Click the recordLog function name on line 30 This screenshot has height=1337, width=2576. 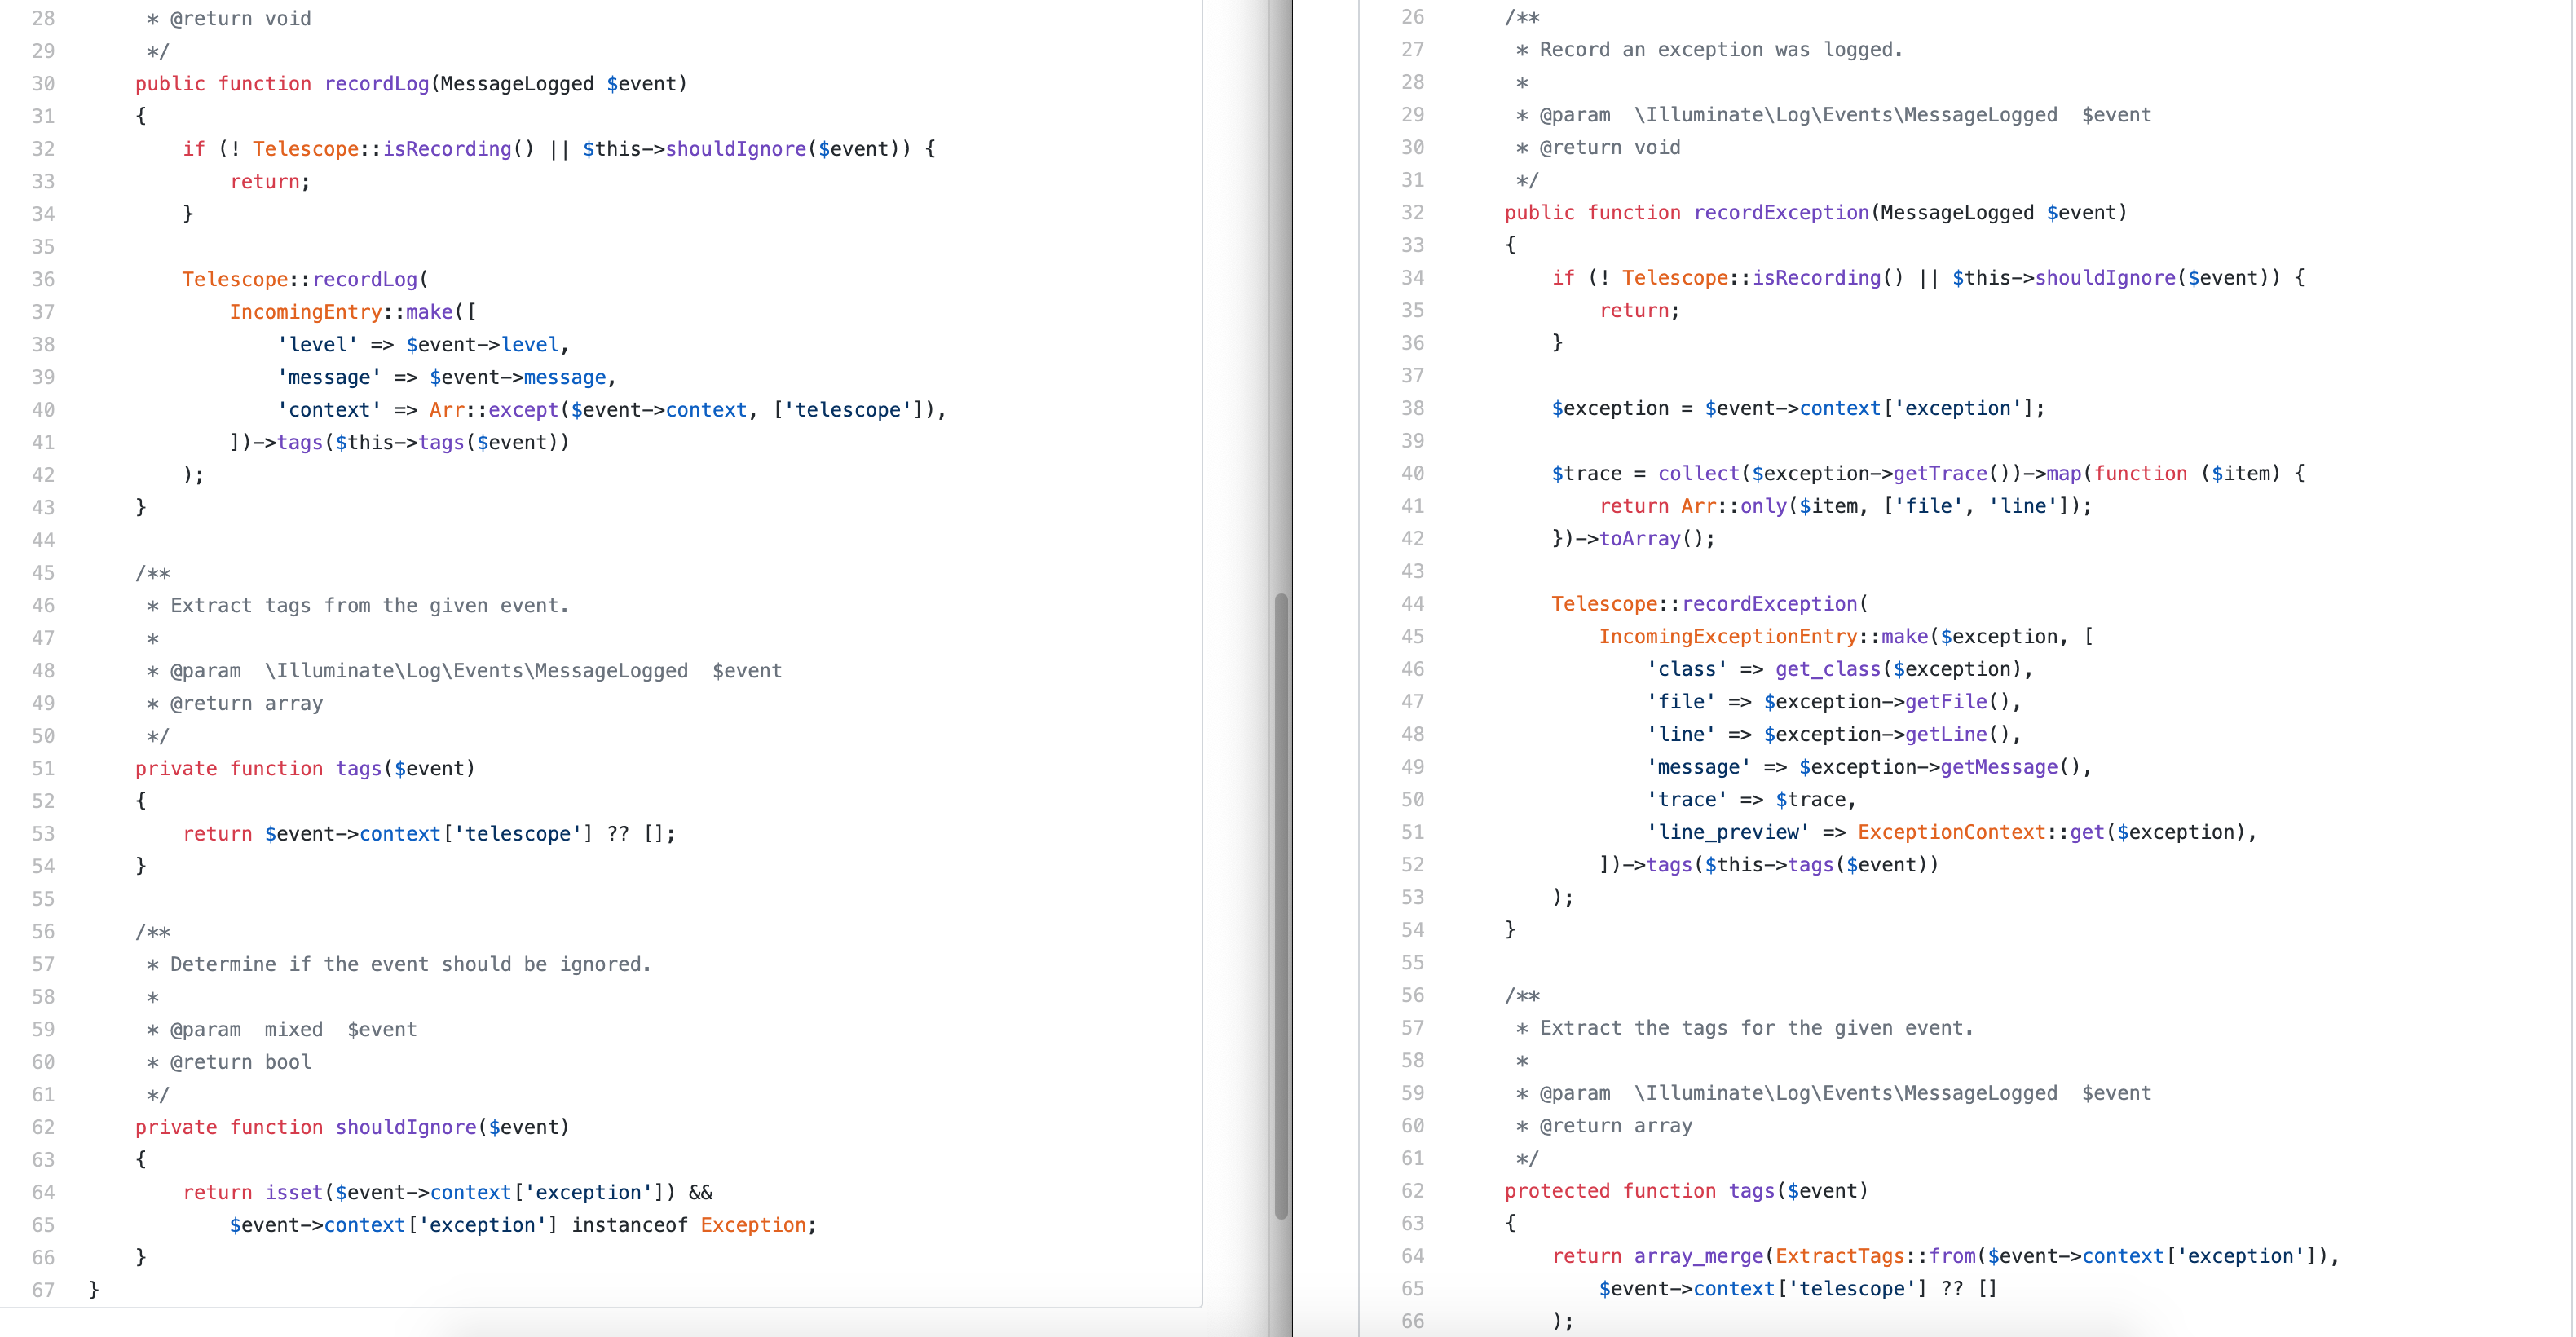pos(377,84)
